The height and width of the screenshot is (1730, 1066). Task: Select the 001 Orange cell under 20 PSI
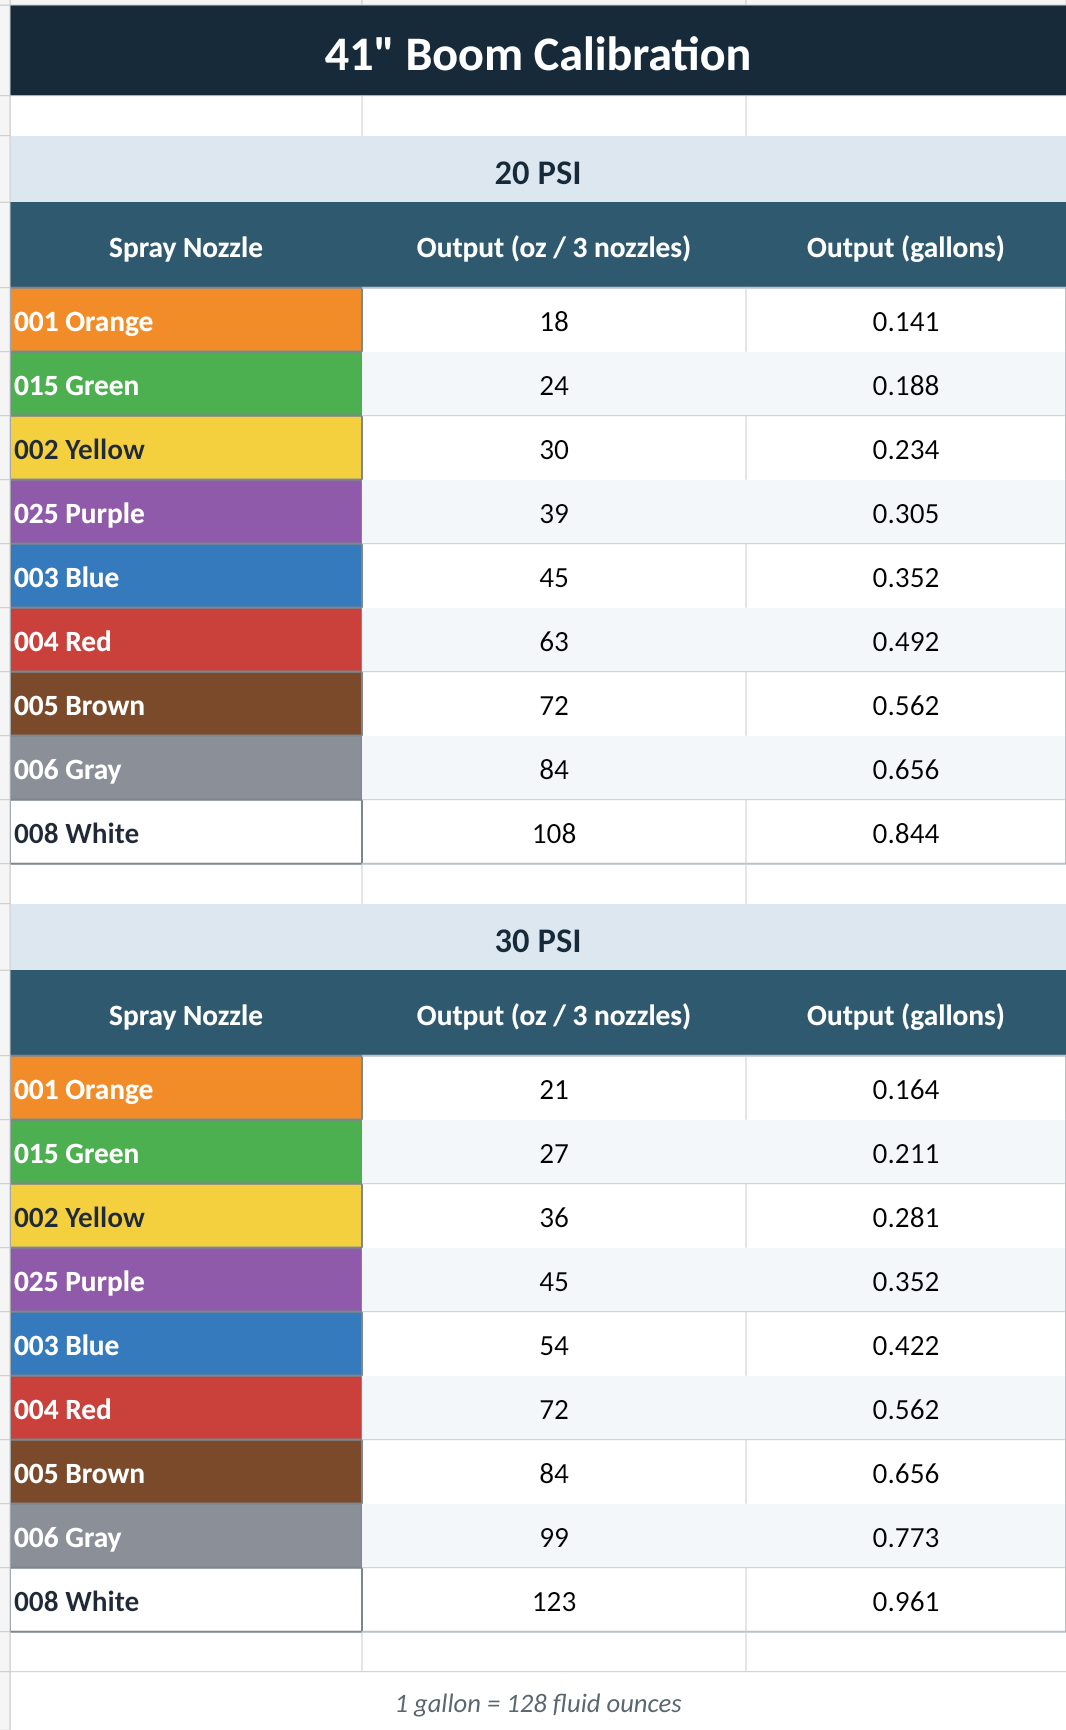point(186,321)
